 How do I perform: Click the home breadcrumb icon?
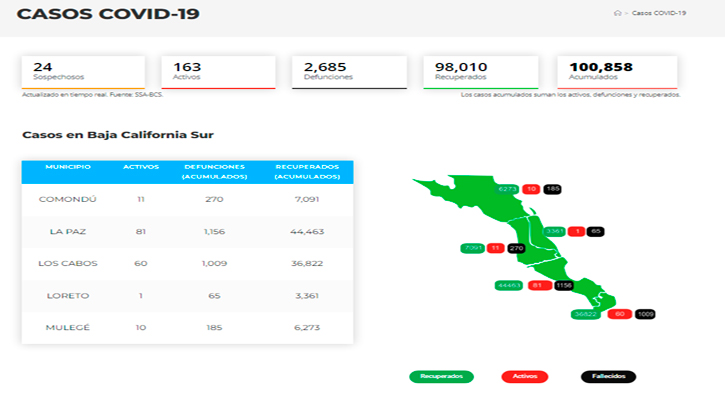(x=619, y=13)
